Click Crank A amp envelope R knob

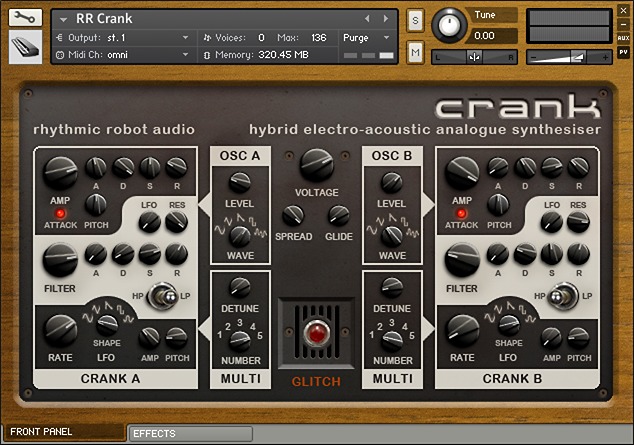pyautogui.click(x=177, y=168)
